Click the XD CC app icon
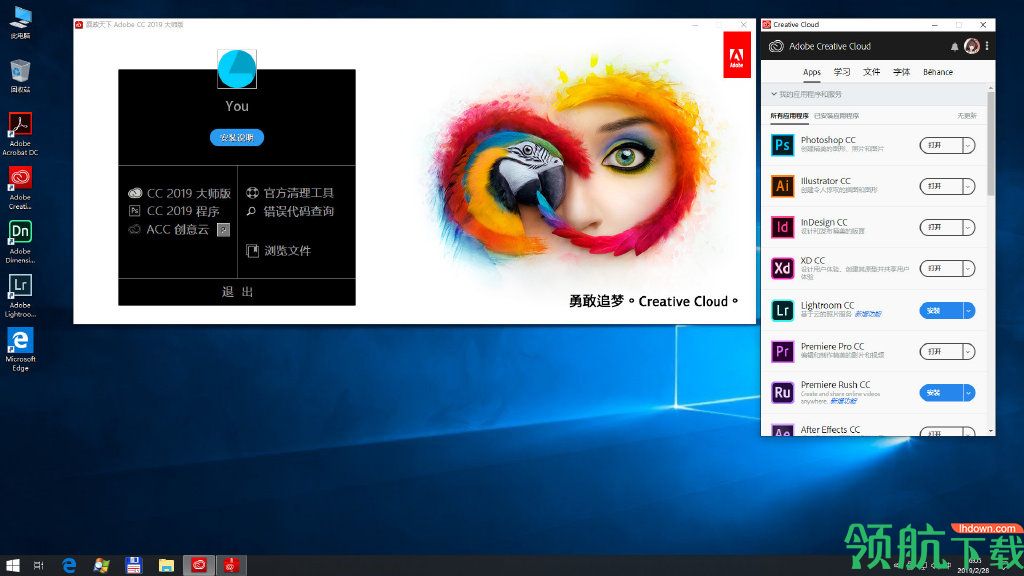The width and height of the screenshot is (1024, 576). 782,268
